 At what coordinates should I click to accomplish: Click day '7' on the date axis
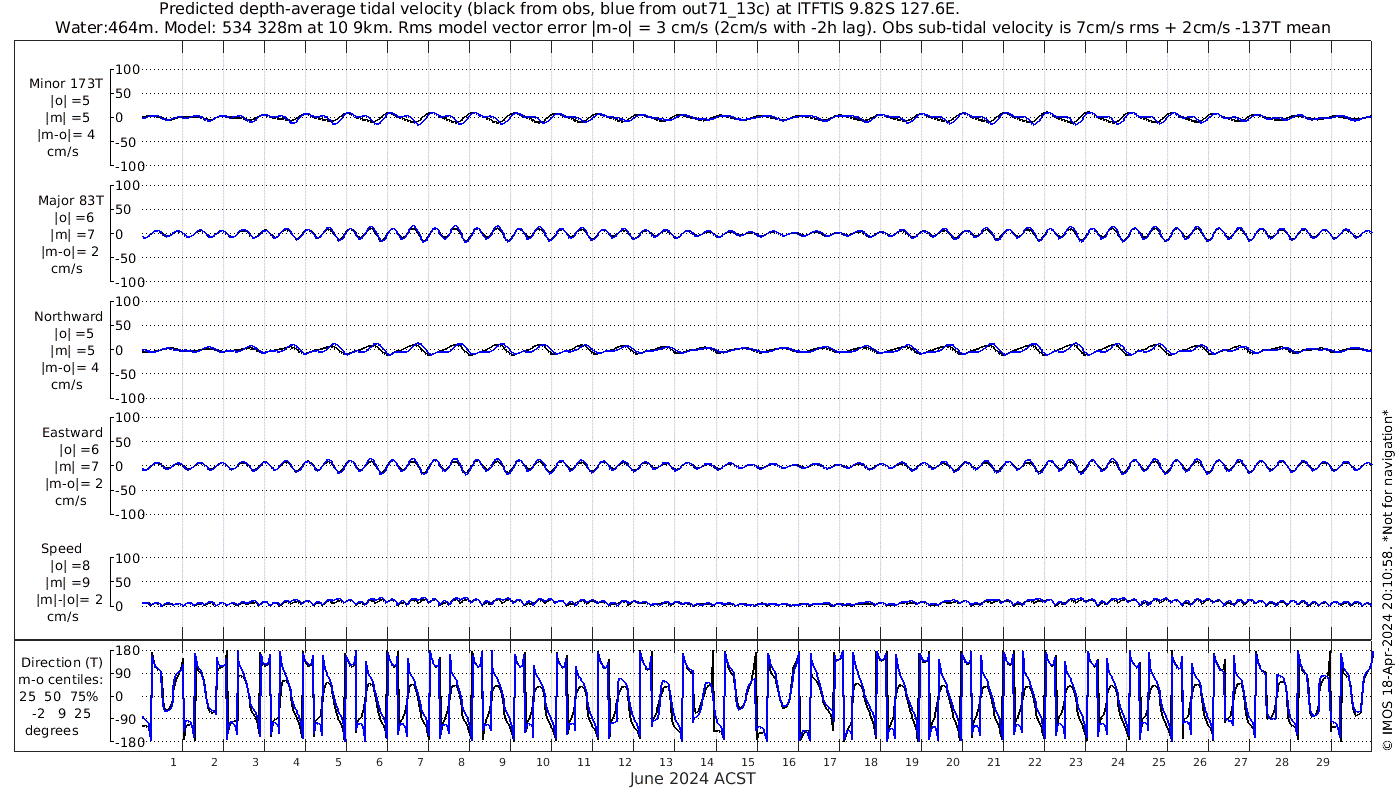point(420,761)
